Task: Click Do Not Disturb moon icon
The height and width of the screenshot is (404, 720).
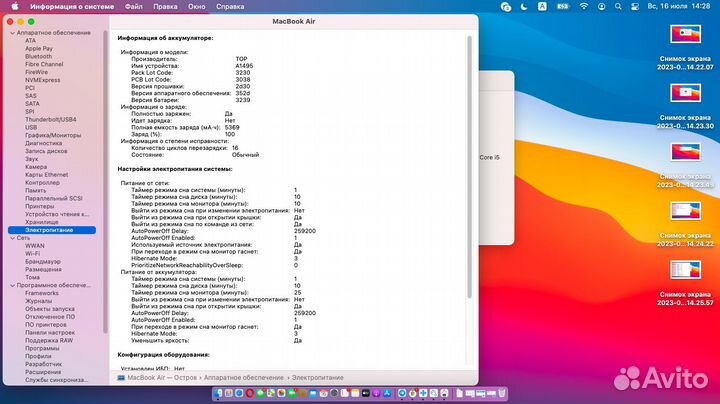Action: 524,6
